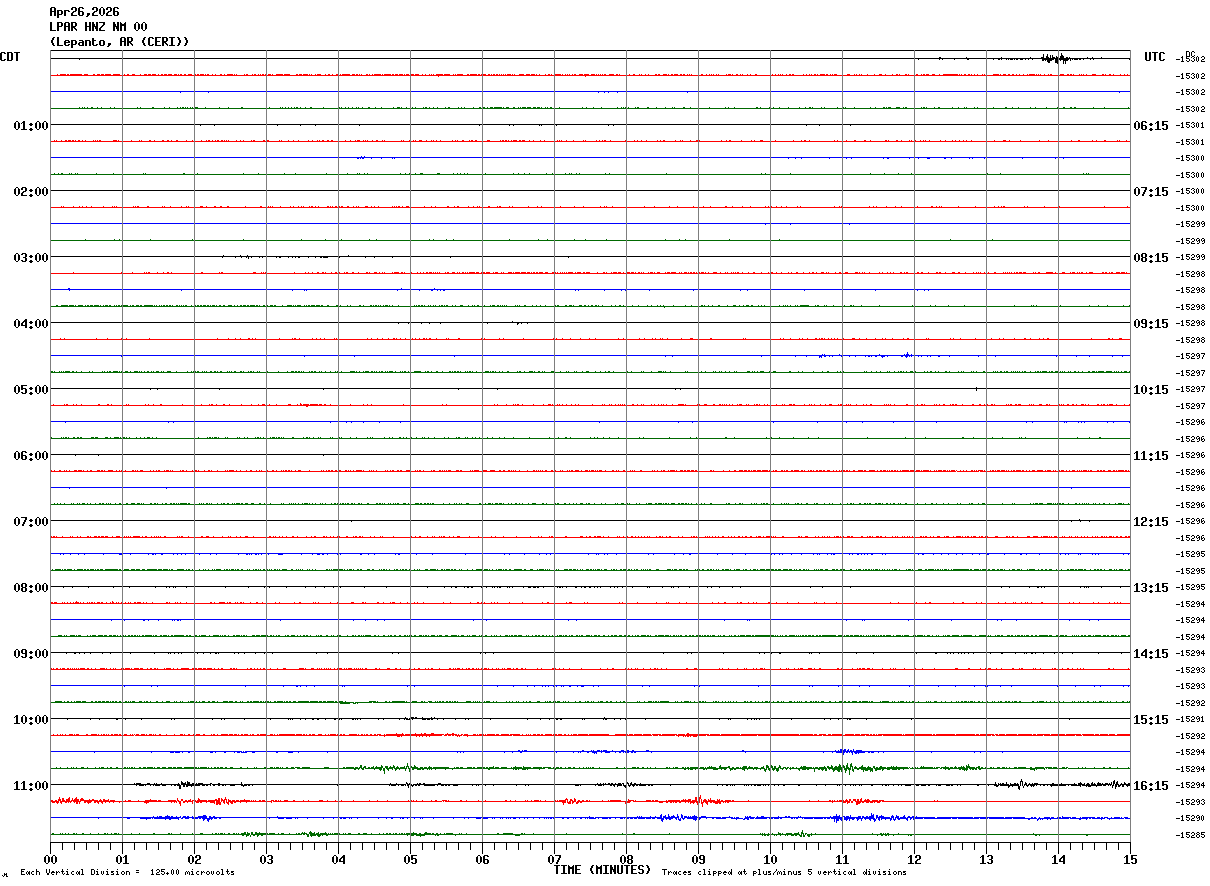Click the DC column header at top right
Viewport: 1210px width, 886px height.
click(1190, 54)
